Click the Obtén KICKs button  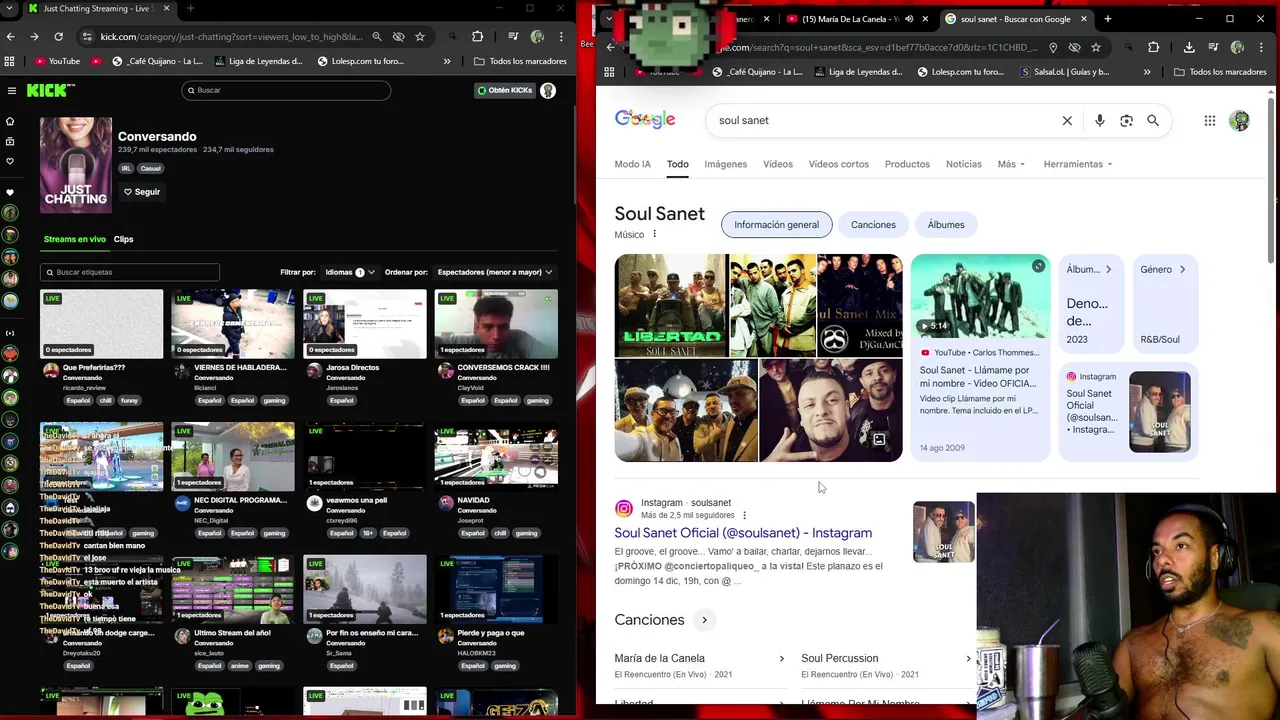pyautogui.click(x=504, y=90)
